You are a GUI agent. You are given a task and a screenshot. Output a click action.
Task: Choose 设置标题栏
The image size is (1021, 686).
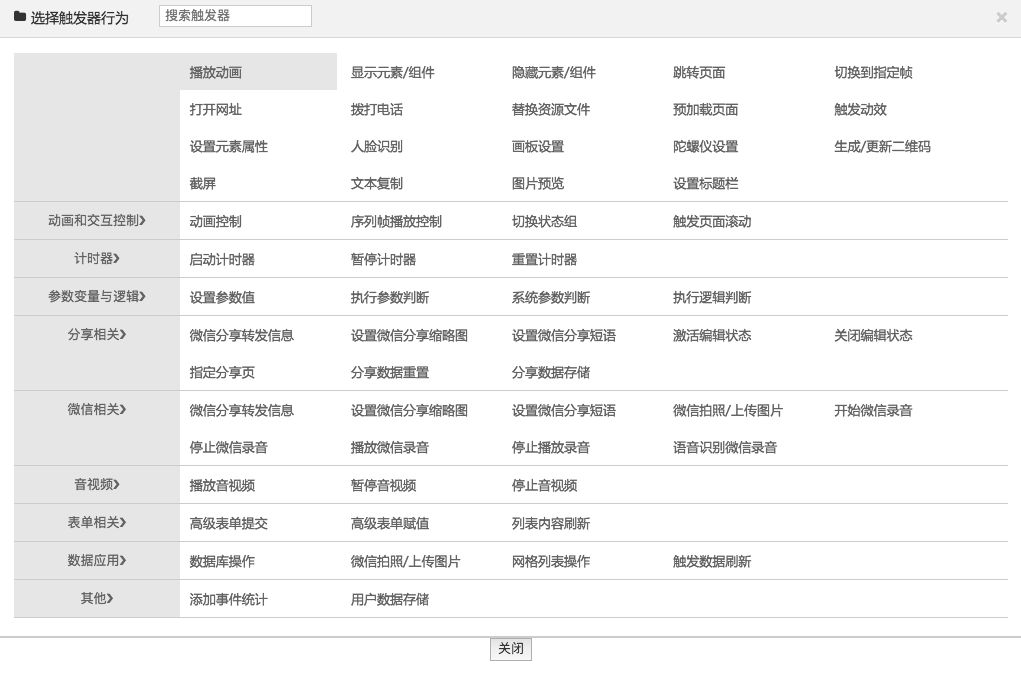coord(705,184)
